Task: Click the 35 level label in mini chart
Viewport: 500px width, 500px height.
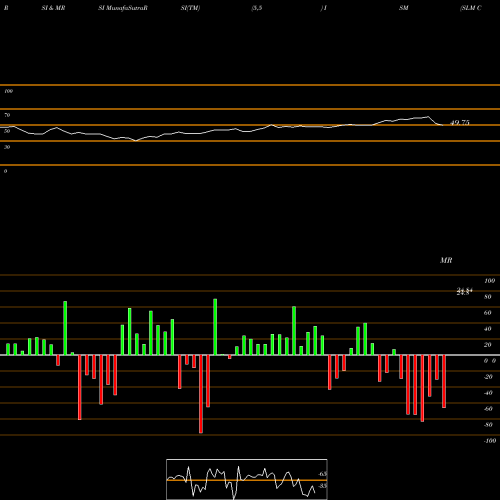Action: pyautogui.click(x=322, y=486)
